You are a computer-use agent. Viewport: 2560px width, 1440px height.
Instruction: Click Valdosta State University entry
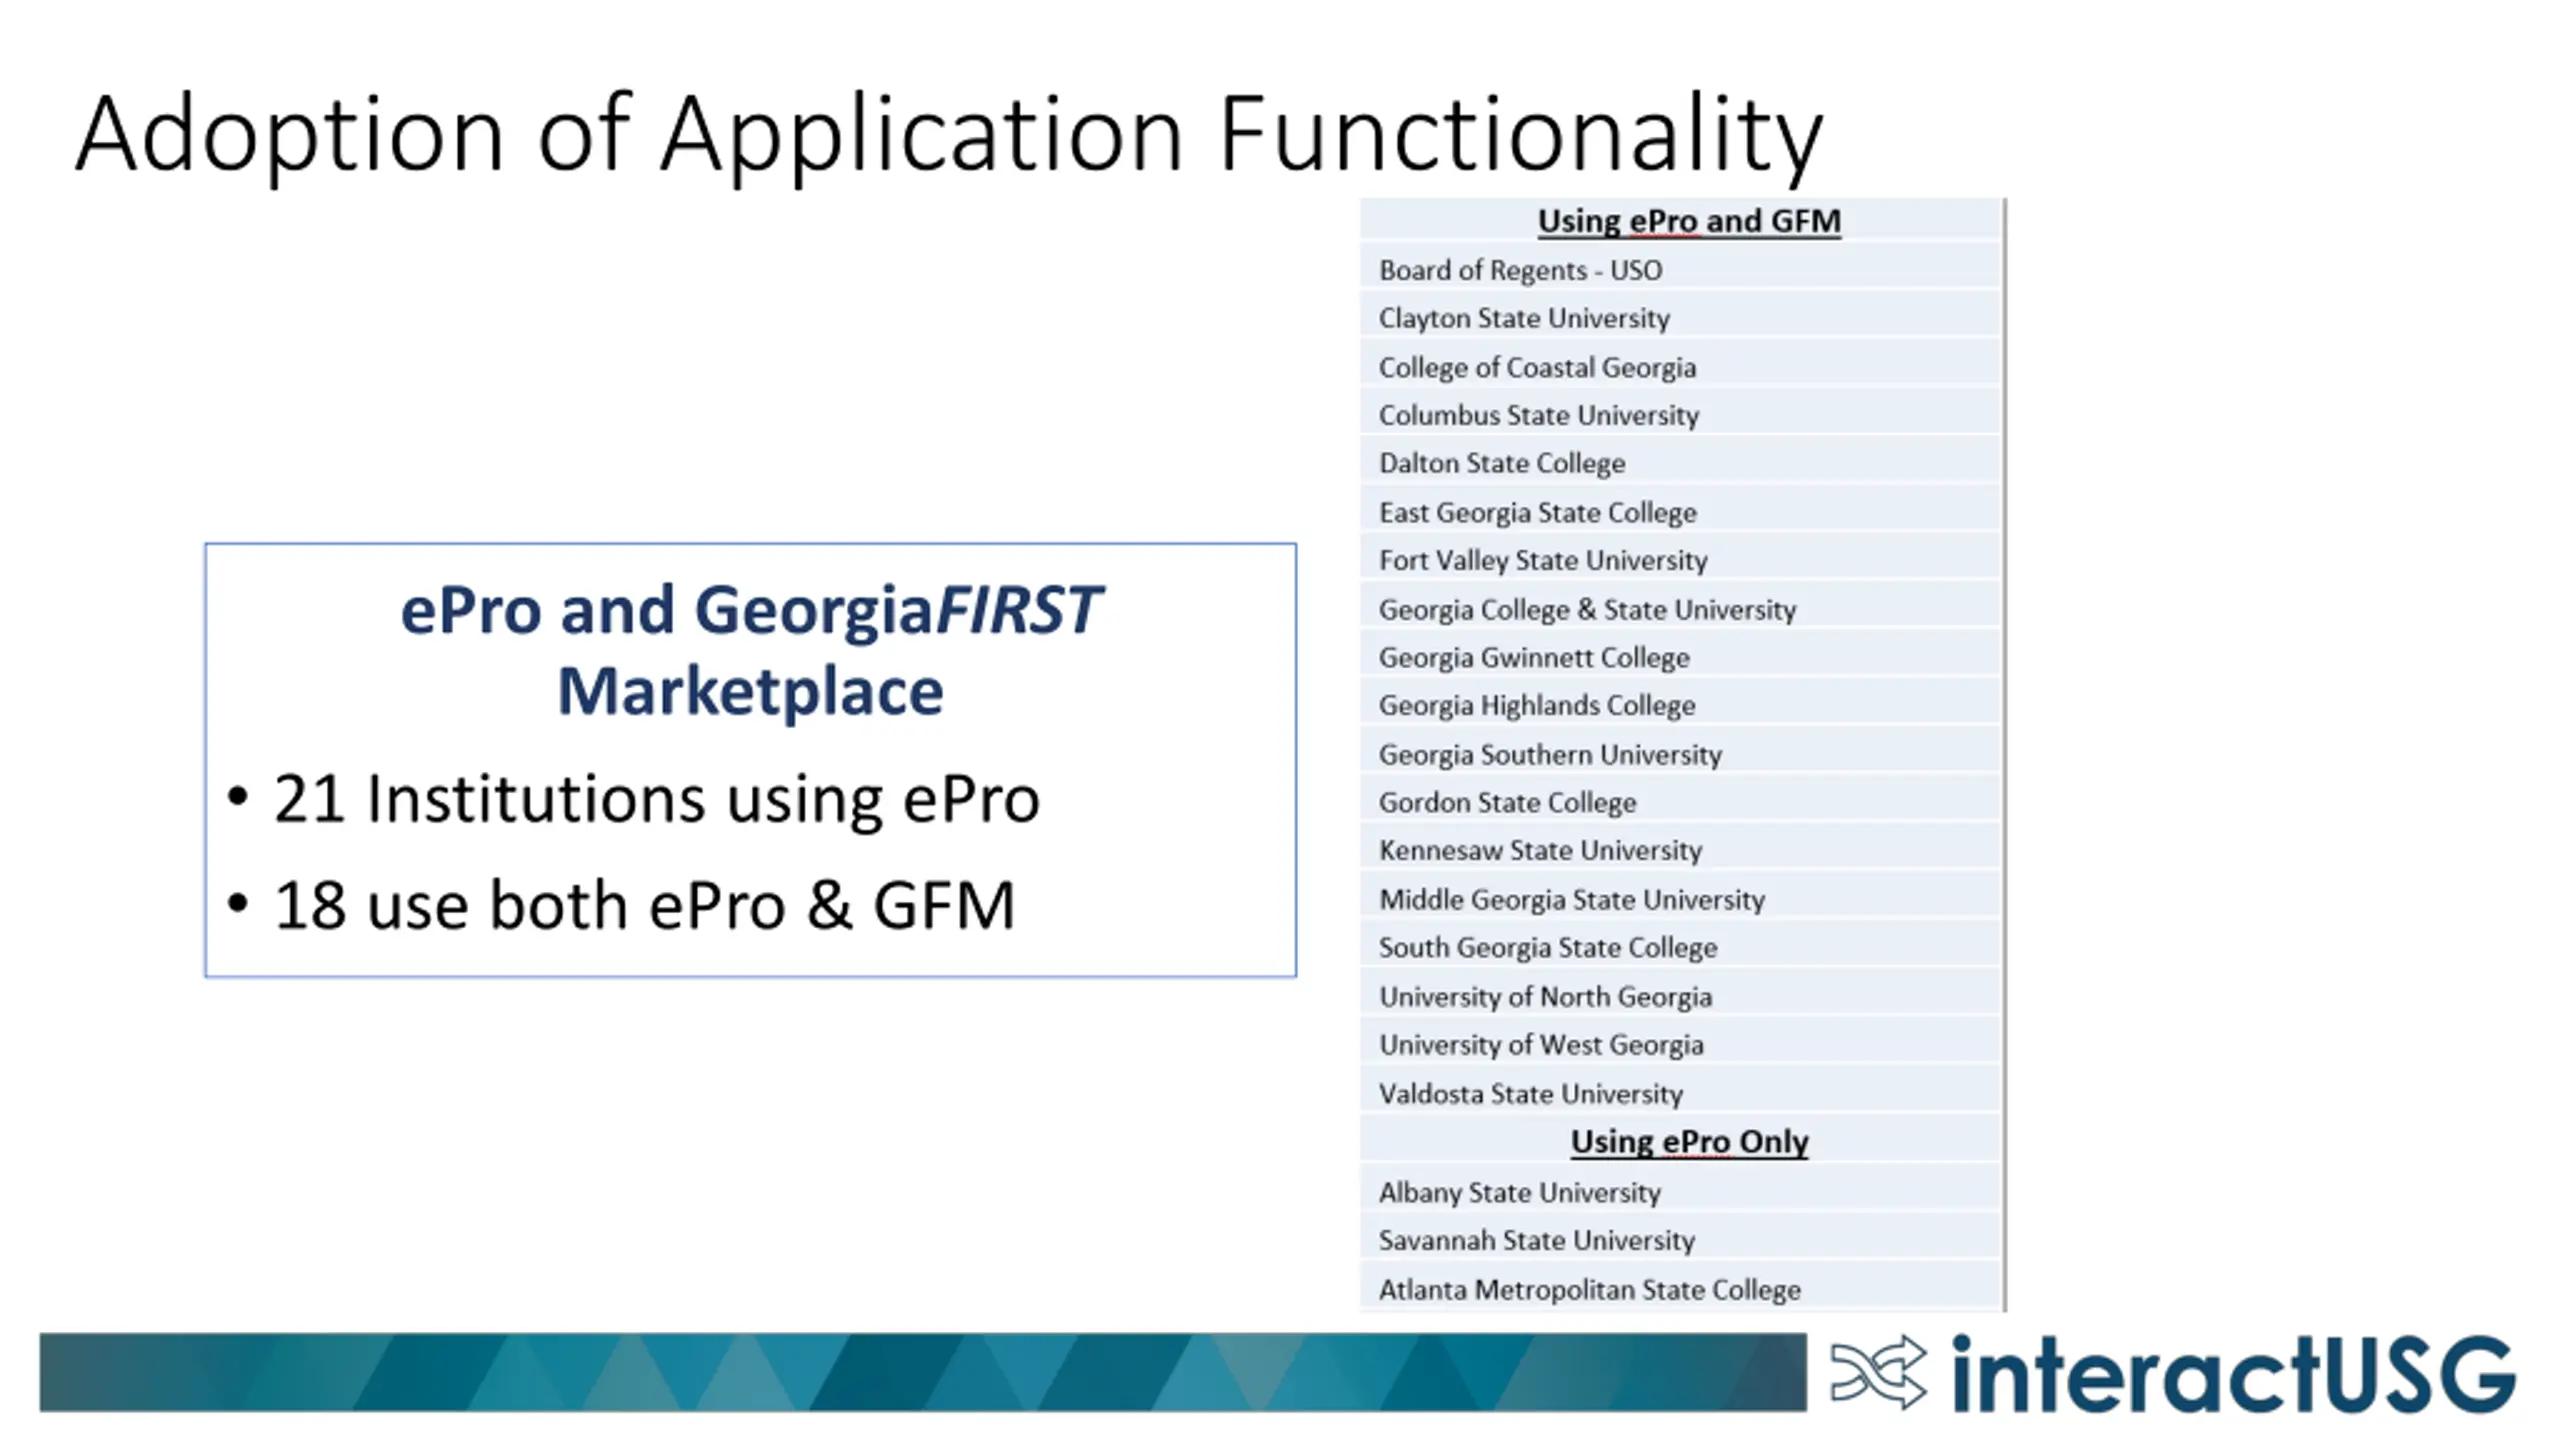(1530, 1093)
